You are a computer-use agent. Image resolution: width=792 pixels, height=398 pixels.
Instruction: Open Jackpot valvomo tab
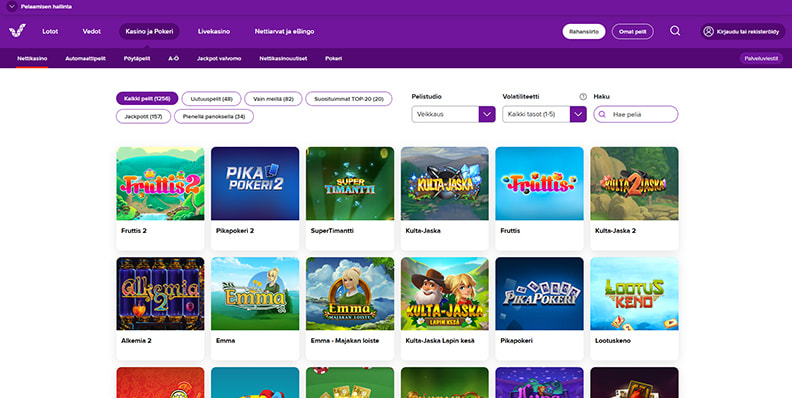click(x=219, y=59)
